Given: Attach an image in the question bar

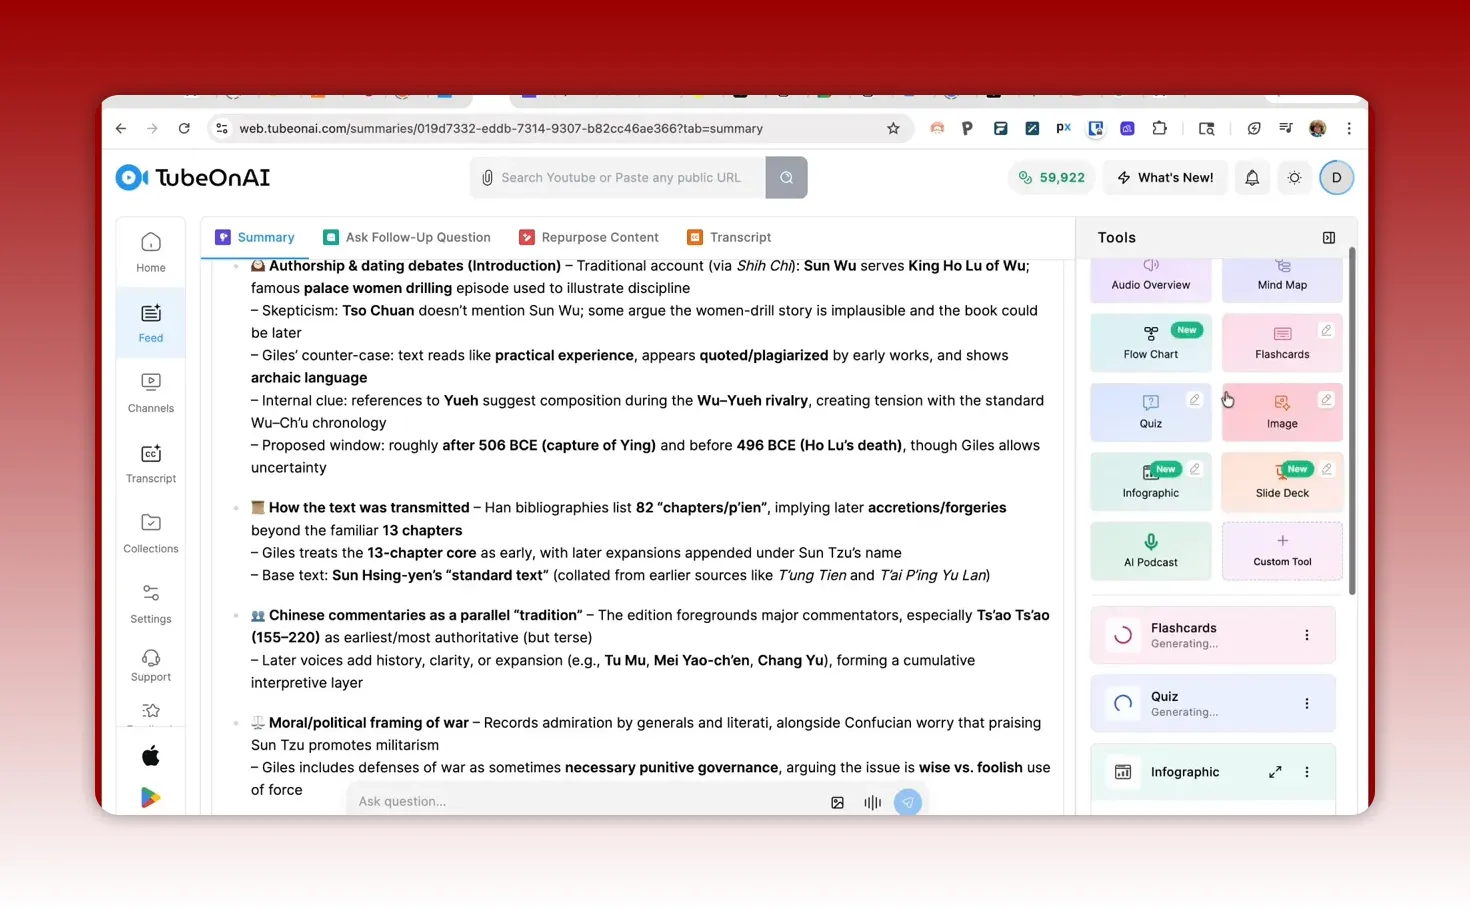Looking at the screenshot, I should click(x=837, y=802).
